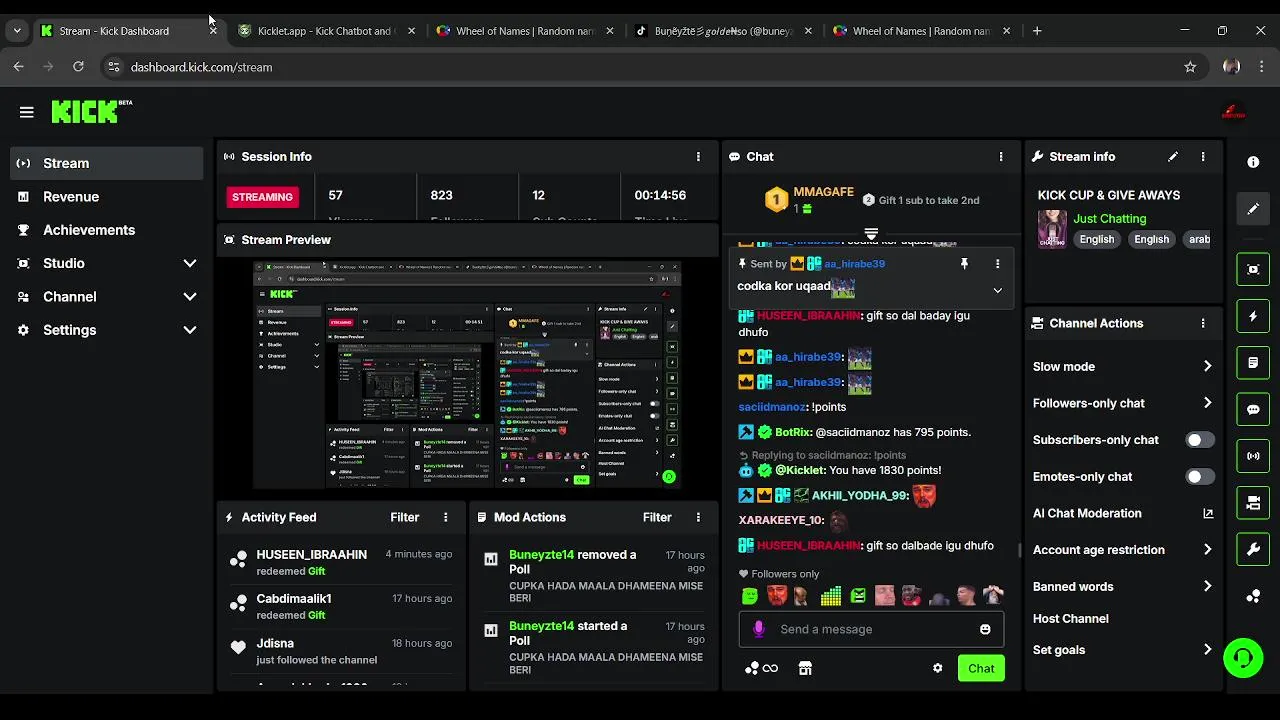
Task: Click the STREAMING status badge
Action: [x=262, y=197]
